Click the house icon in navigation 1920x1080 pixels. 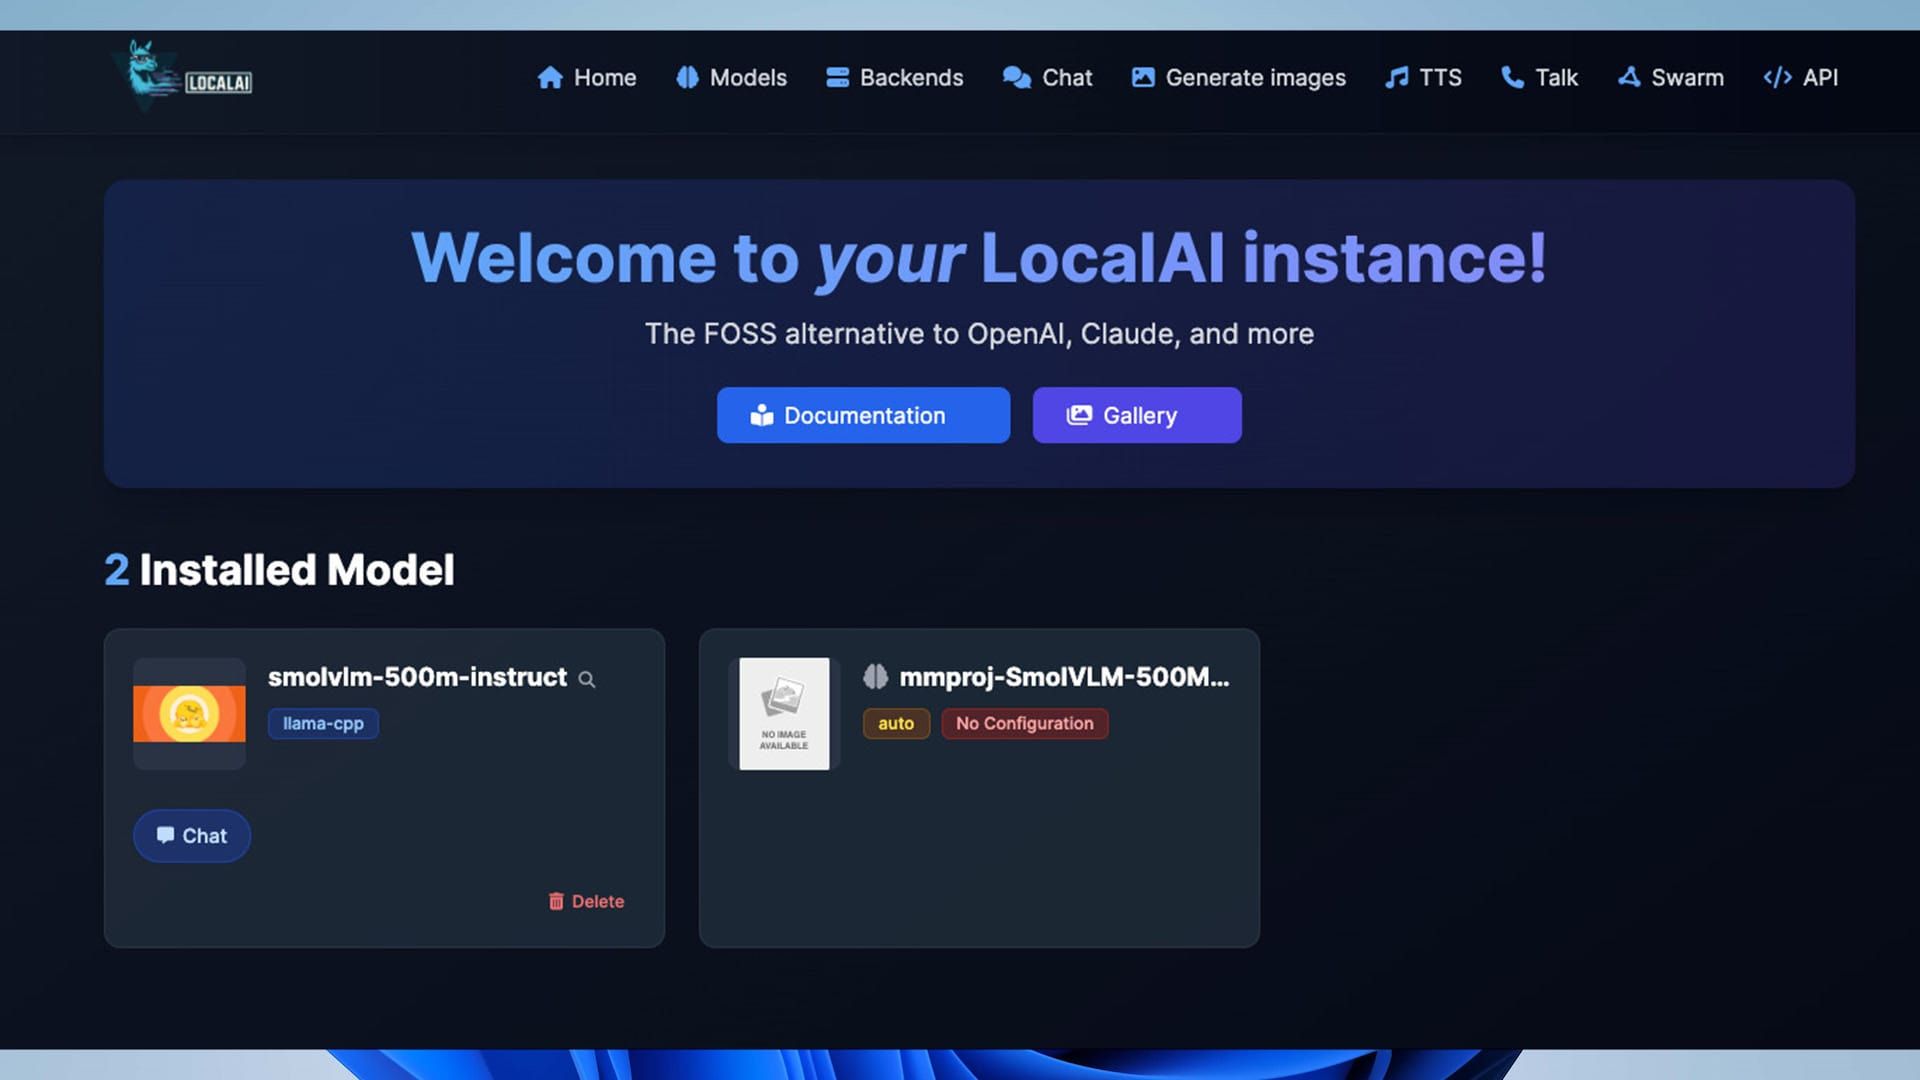pos(549,78)
